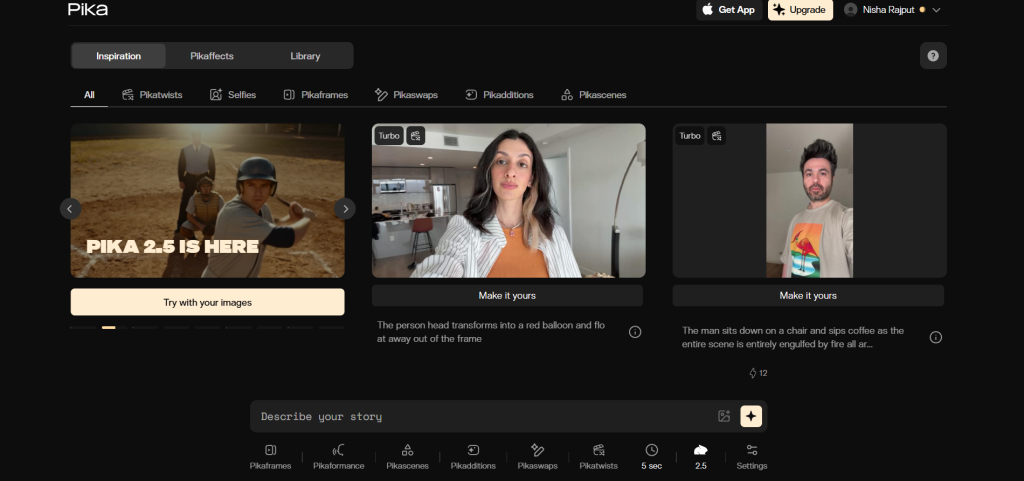The image size is (1024, 481).
Task: Open the Library tab
Action: (x=305, y=56)
